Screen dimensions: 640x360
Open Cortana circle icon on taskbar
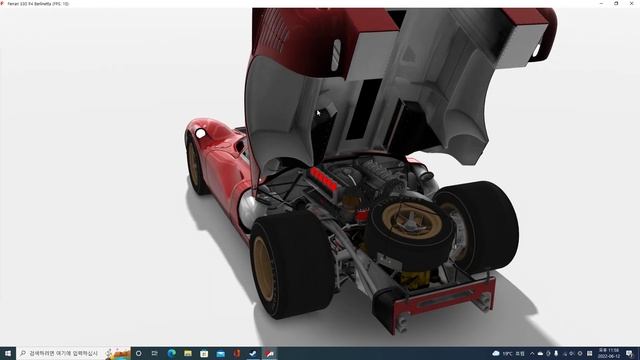139,353
